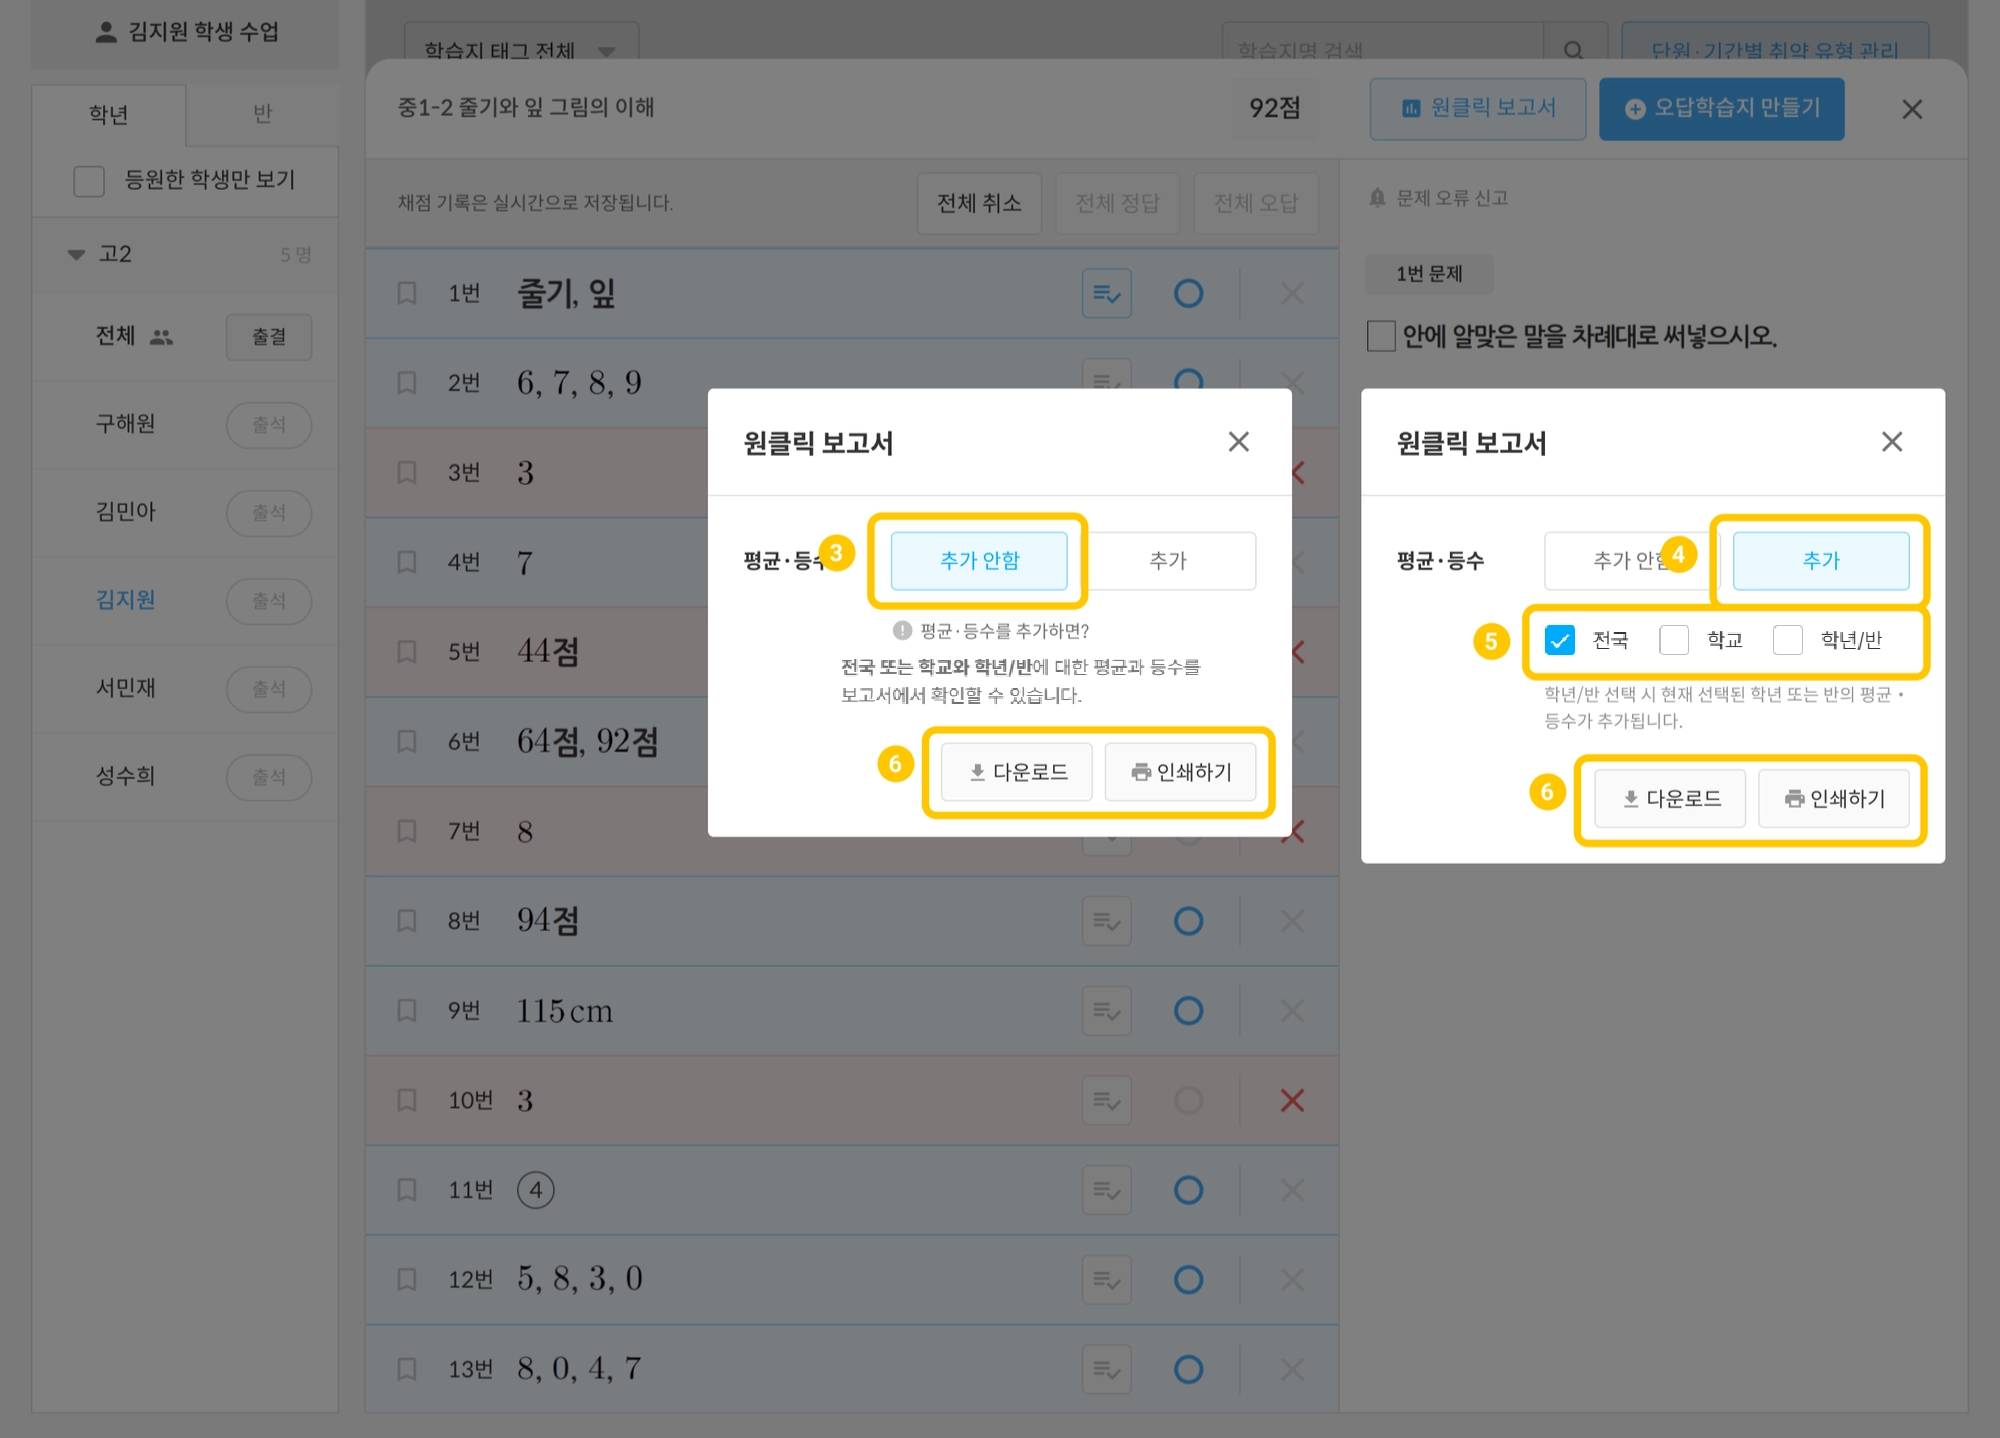Mark question 9번 correct with the circle icon
This screenshot has height=1438, width=2000.
[1188, 1011]
